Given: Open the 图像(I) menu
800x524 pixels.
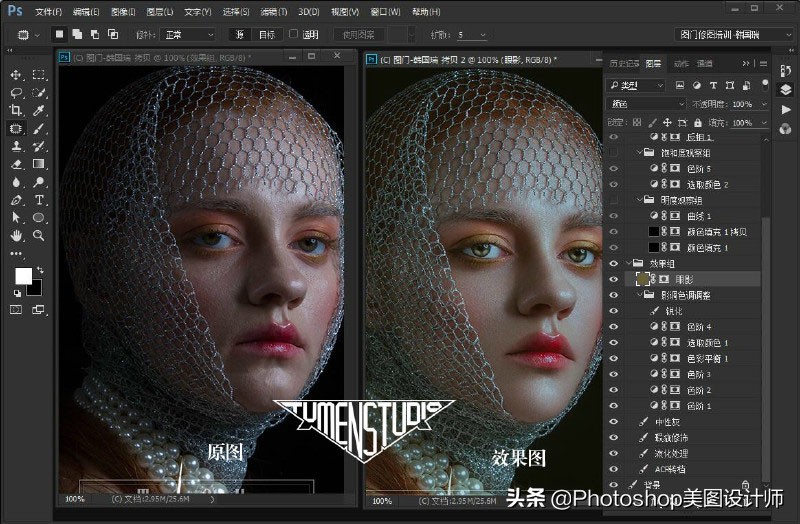Looking at the screenshot, I should pyautogui.click(x=124, y=12).
